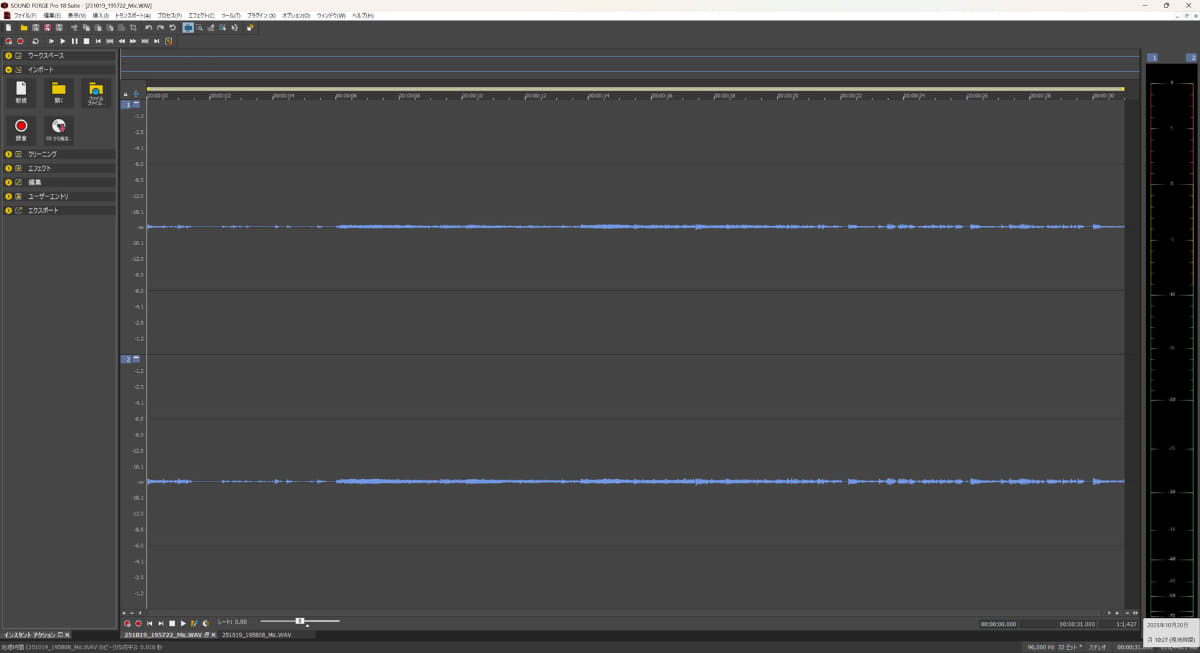Screen dimensions: 1200x653
Task: Go to start in data window transport bar
Action: [149, 623]
